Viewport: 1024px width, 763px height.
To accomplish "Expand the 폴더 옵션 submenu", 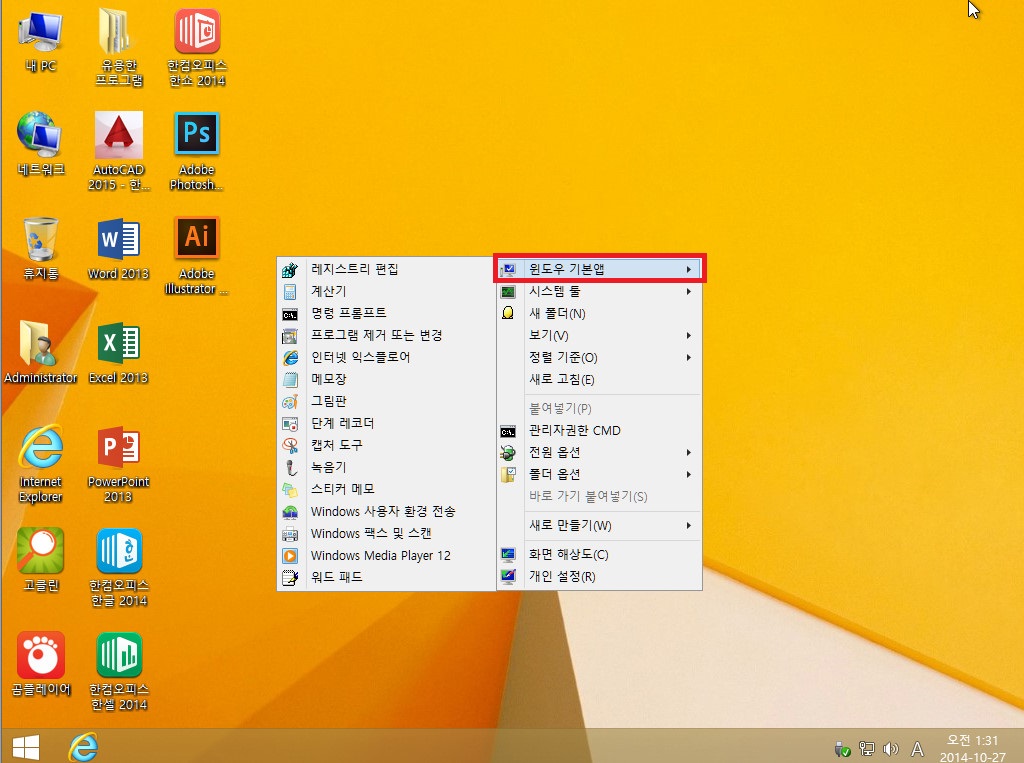I will point(600,474).
